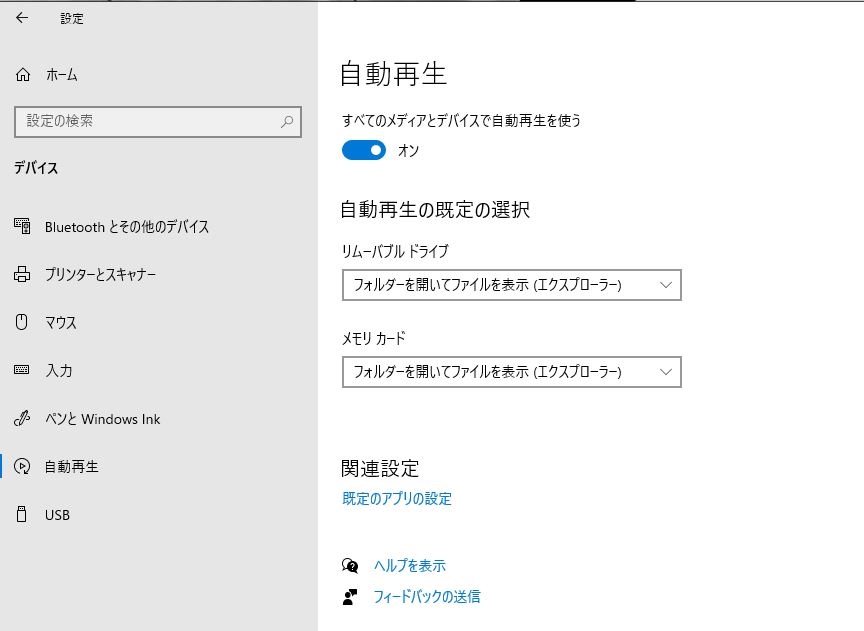Open the メモリ カード dropdown
This screenshot has width=864, height=631.
[511, 372]
